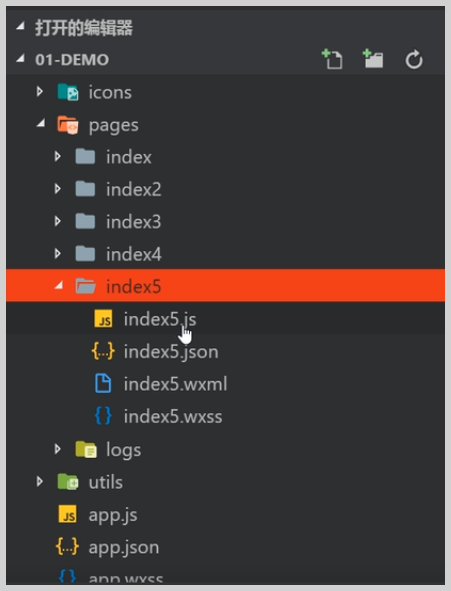This screenshot has width=451, height=591.
Task: Collapse the pages folder arrow
Action: coord(41,123)
